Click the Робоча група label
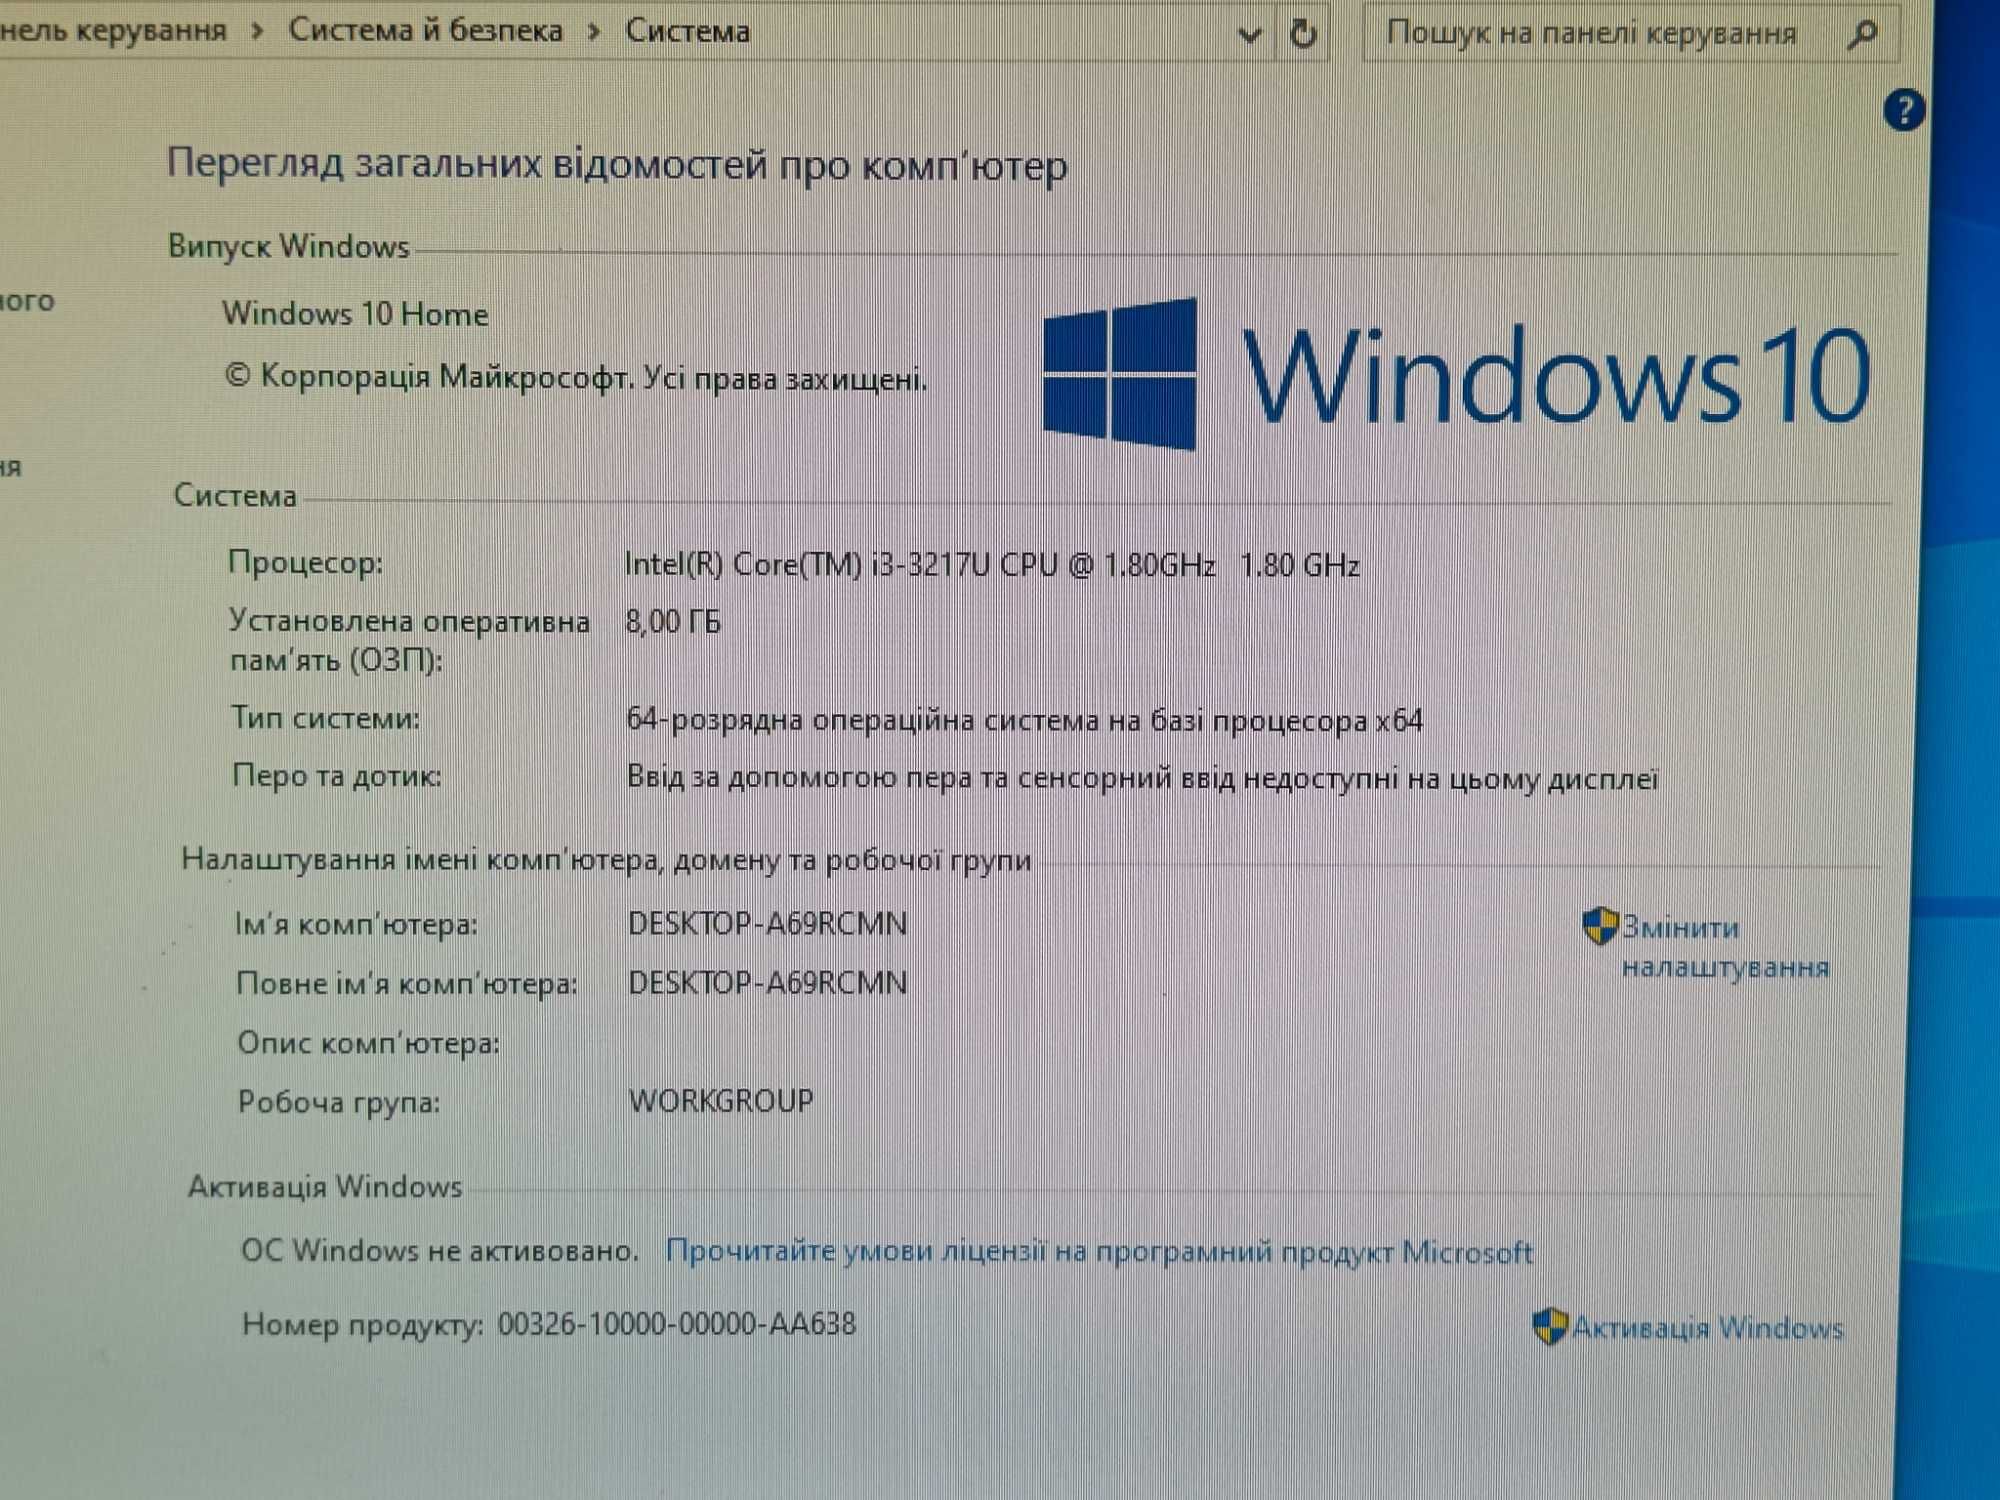Screen dimensions: 2000x1500 pyautogui.click(x=339, y=1102)
